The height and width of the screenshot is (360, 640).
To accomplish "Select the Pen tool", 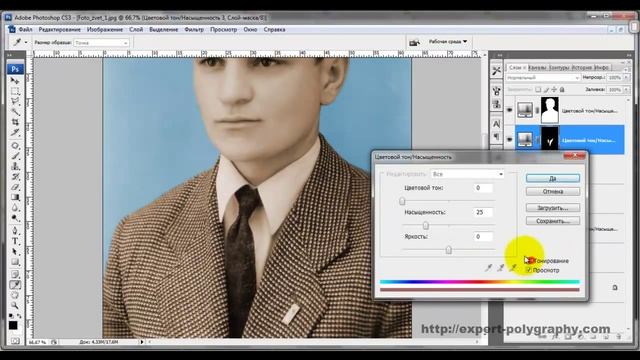I will 15,231.
